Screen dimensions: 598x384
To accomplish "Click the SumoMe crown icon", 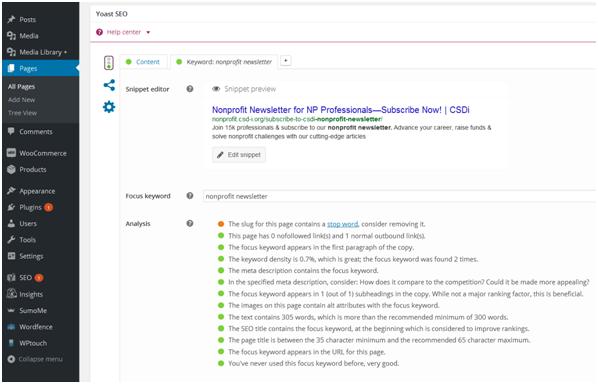I will (11, 310).
